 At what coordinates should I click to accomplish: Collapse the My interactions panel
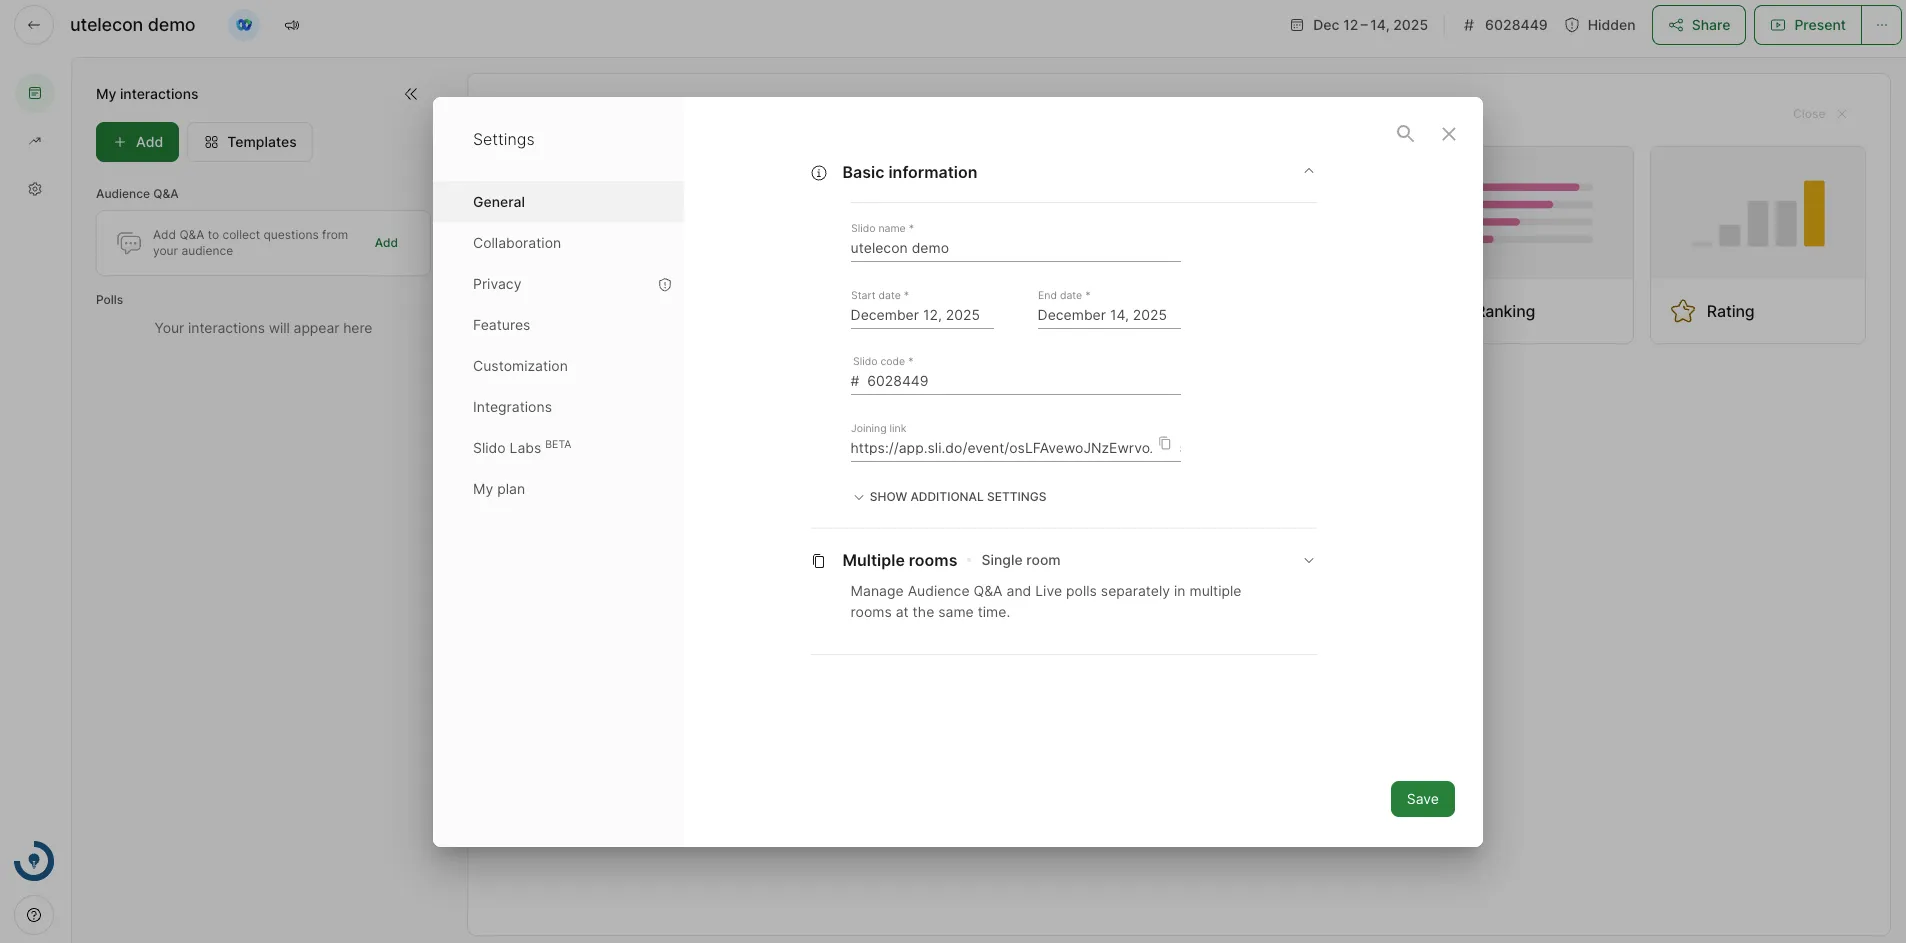tap(410, 94)
